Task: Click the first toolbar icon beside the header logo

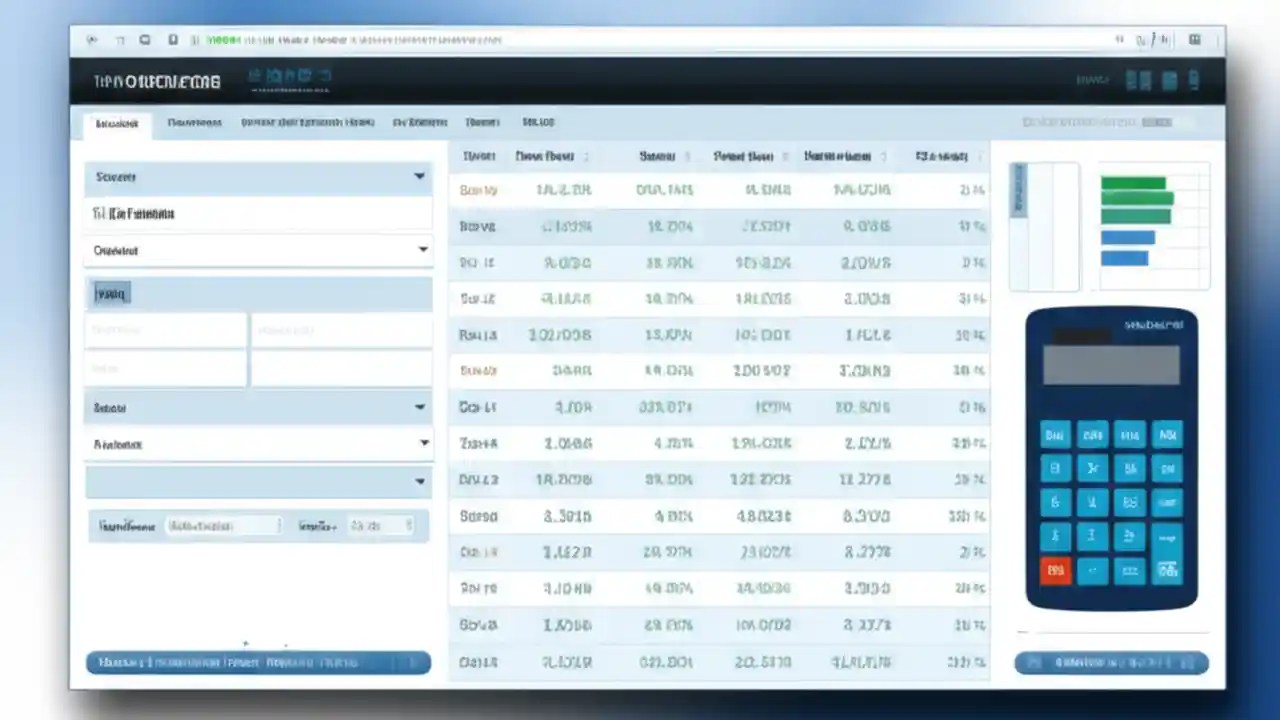Action: (x=253, y=76)
